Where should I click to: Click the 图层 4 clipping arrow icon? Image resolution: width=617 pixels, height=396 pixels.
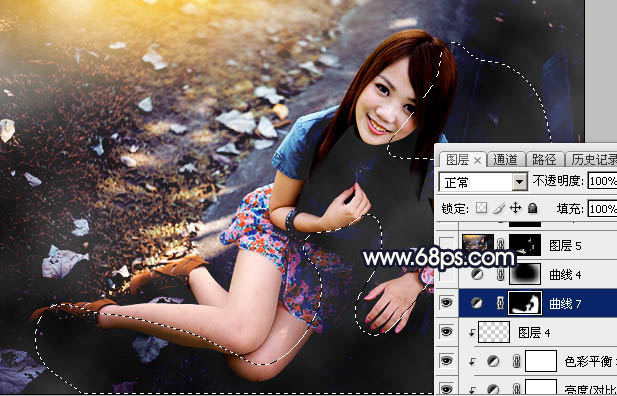pyautogui.click(x=472, y=333)
